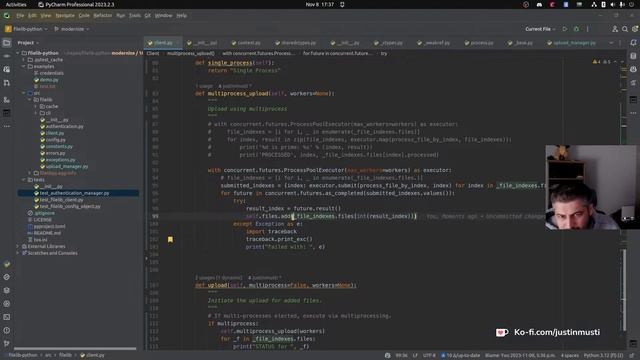Open the Terminal tool window icon
The height and width of the screenshot is (360, 640).
pos(7,317)
